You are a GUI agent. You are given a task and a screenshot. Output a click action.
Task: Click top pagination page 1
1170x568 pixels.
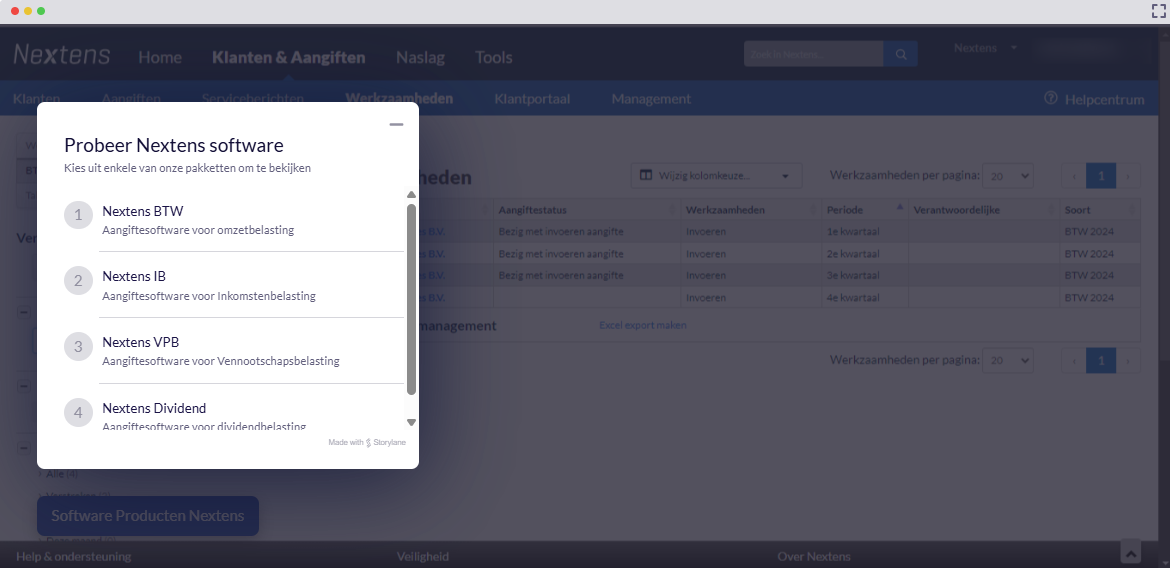click(1101, 176)
